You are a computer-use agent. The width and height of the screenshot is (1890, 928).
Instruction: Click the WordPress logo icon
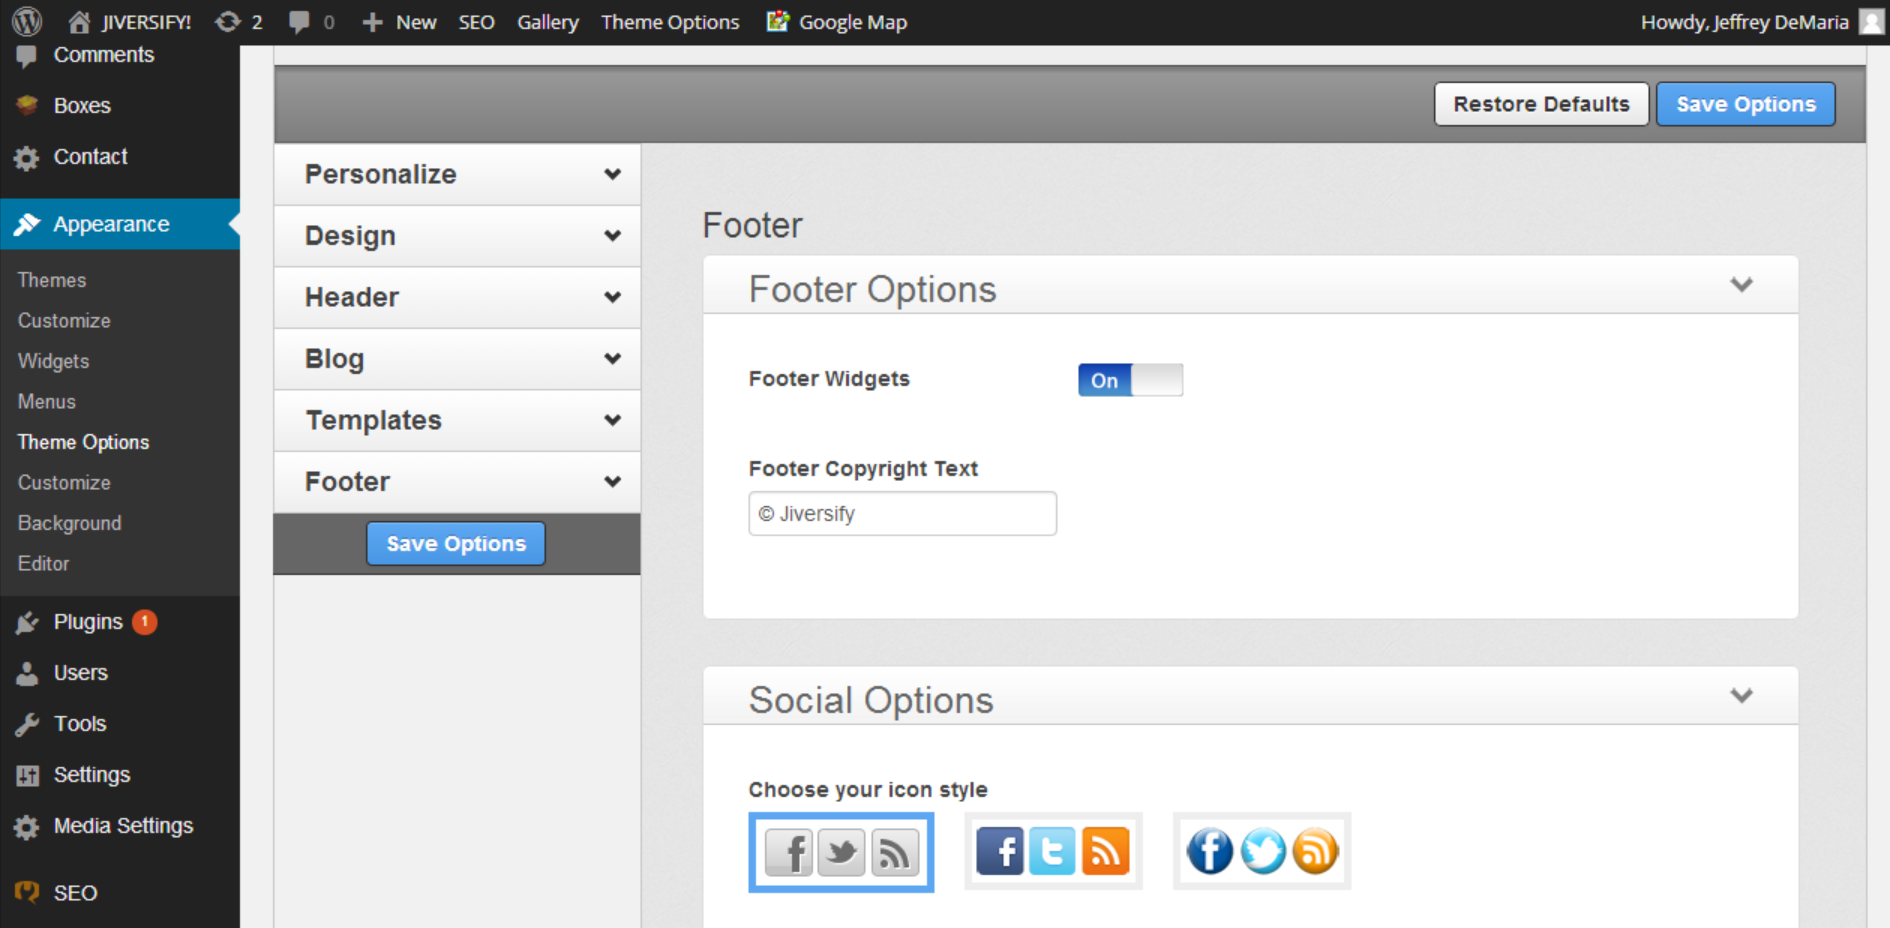pos(27,21)
